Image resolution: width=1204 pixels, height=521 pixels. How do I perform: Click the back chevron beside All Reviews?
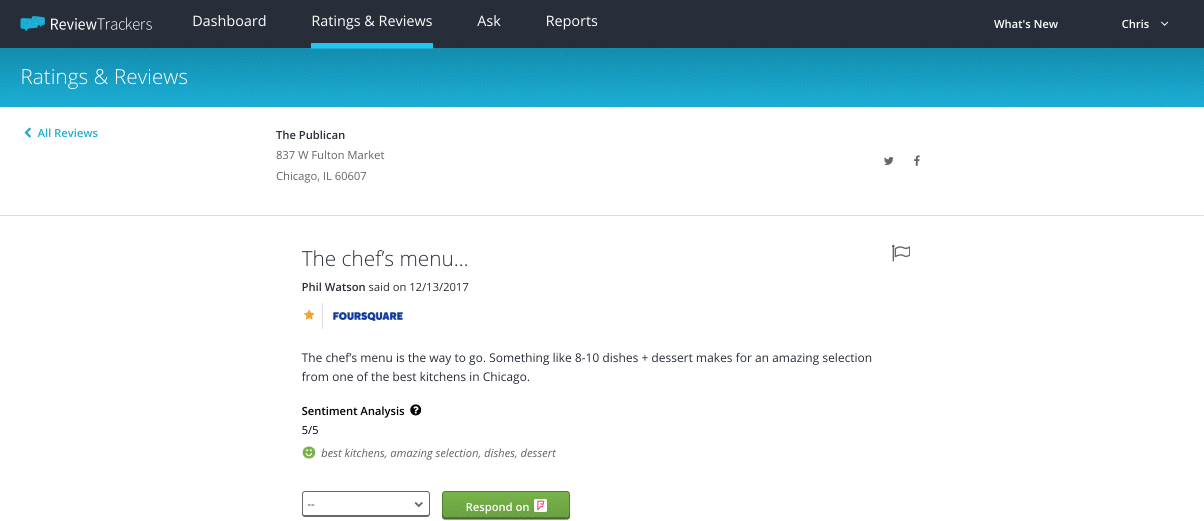[x=28, y=133]
